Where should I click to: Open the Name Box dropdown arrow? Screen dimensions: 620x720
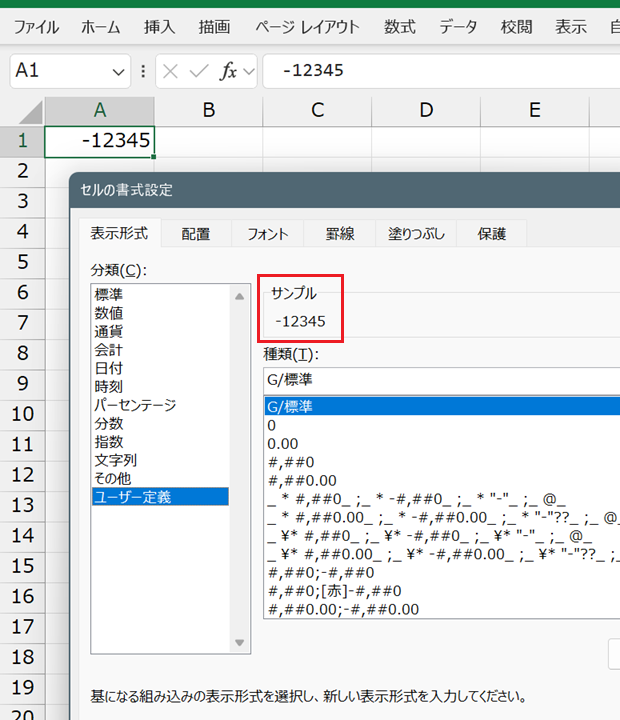[119, 72]
